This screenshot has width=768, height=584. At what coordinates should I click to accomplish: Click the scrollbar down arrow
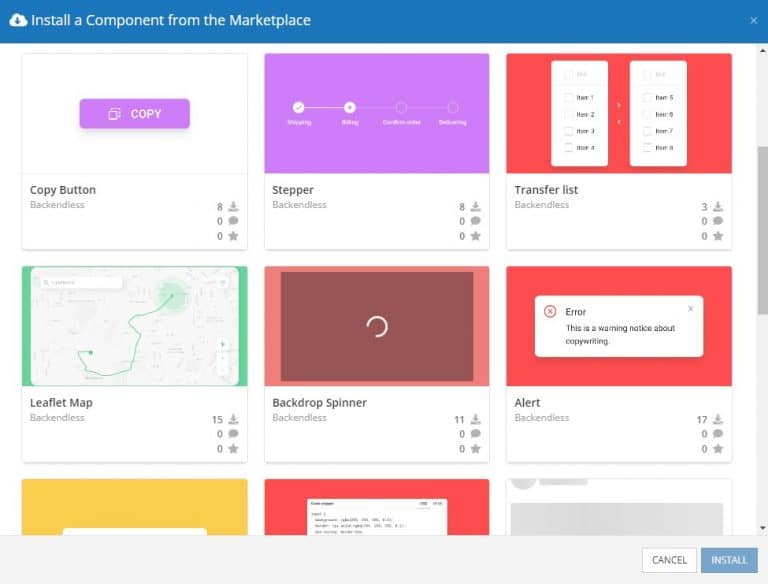click(762, 527)
